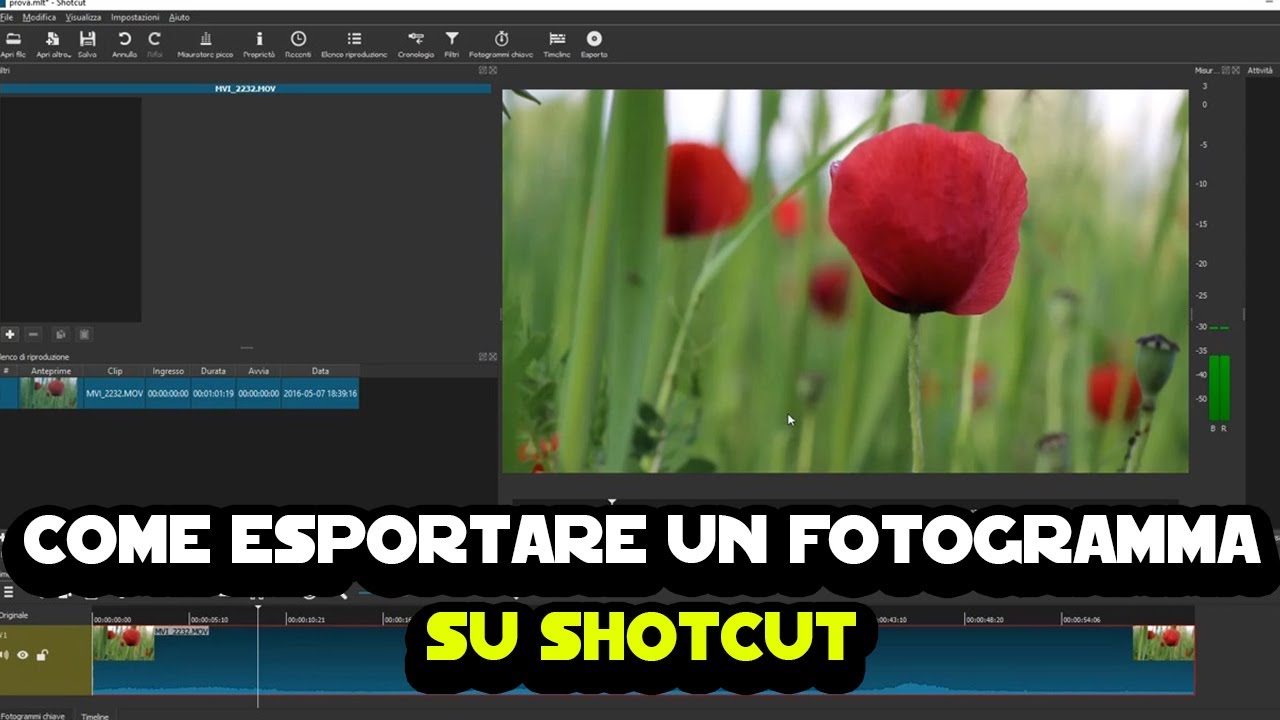
Task: Click the MVI_2232.MOV filter header bar
Action: click(x=245, y=89)
